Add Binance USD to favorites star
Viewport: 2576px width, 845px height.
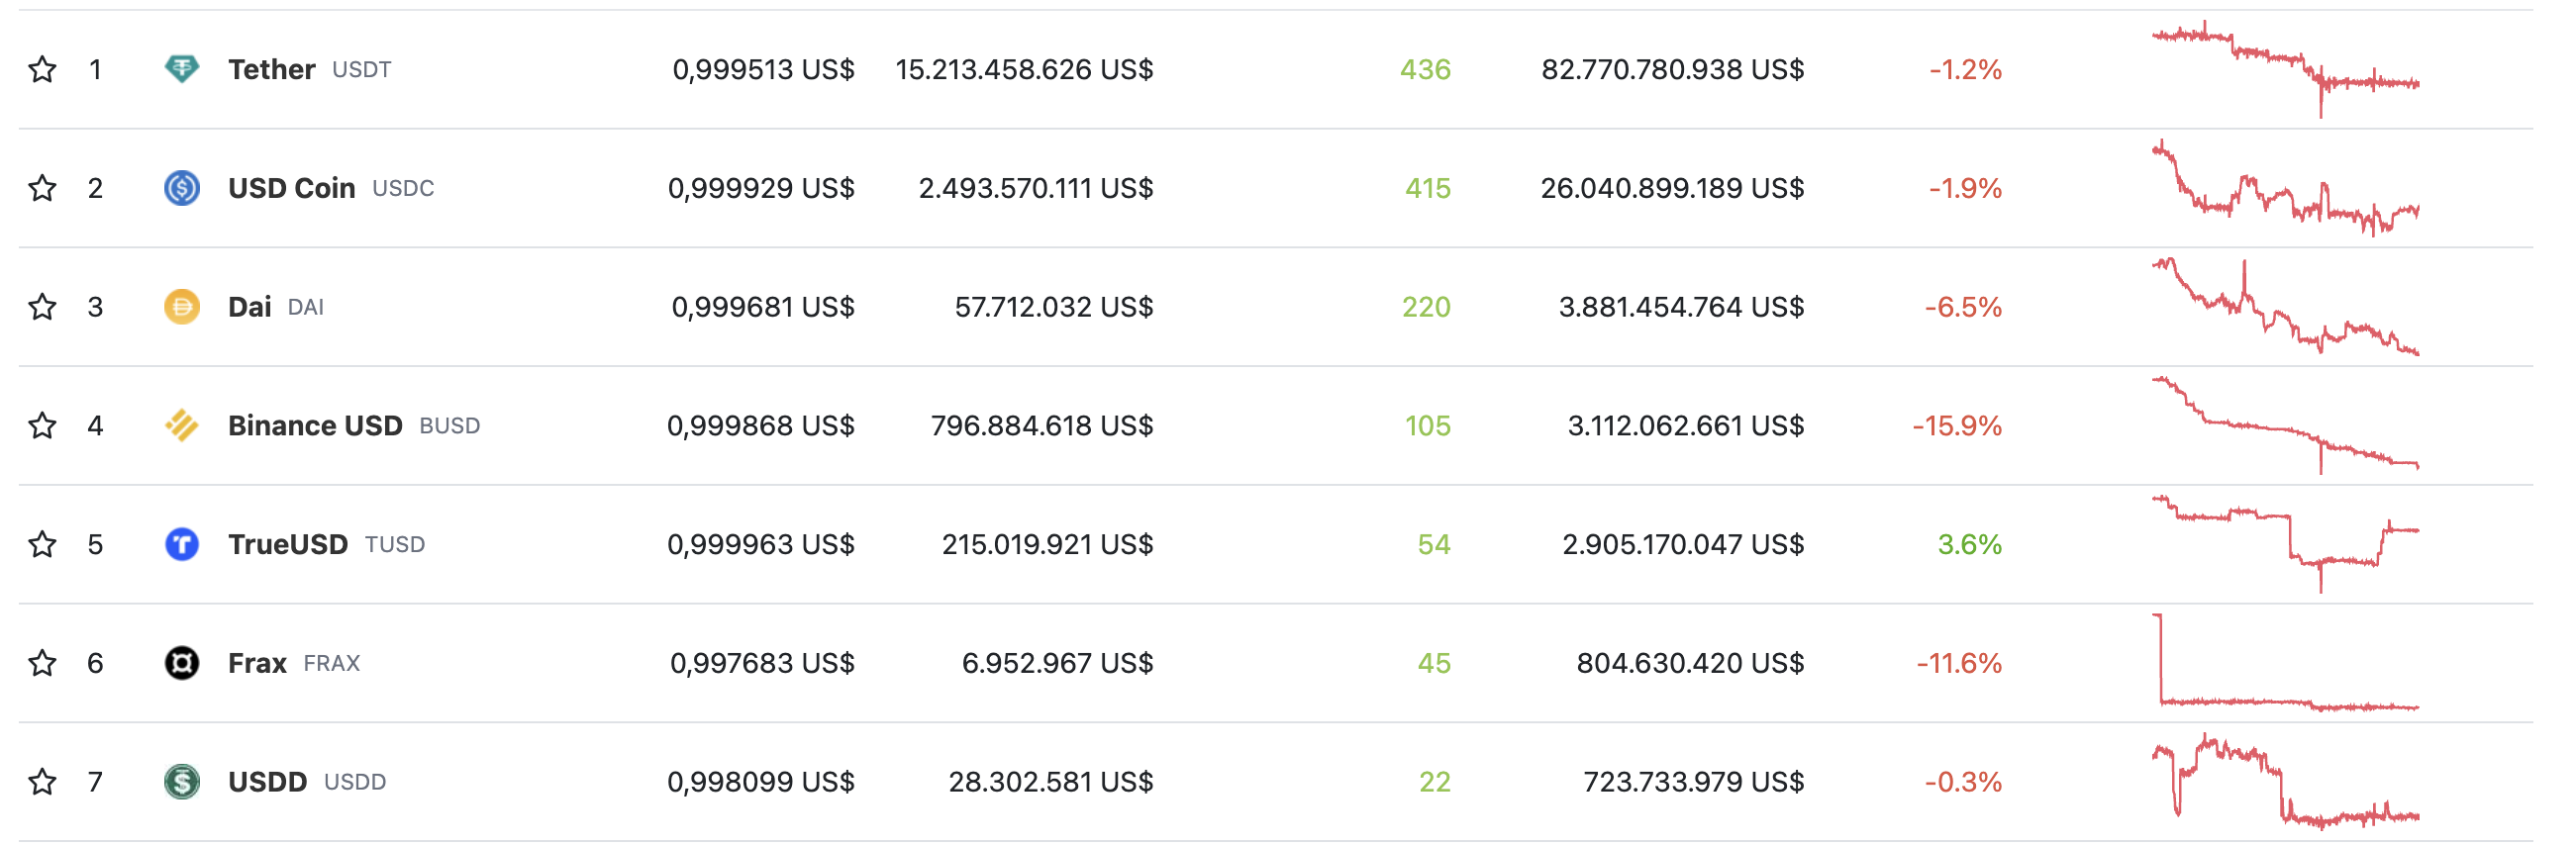click(42, 426)
